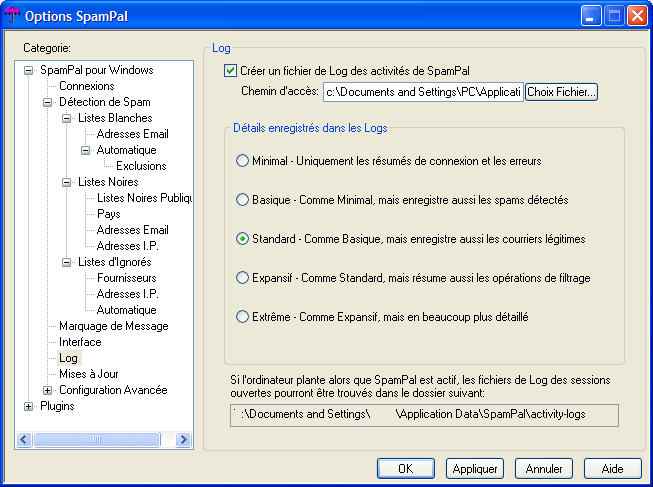The image size is (653, 487).
Task: Select the Minimal log detail option
Action: (x=242, y=161)
